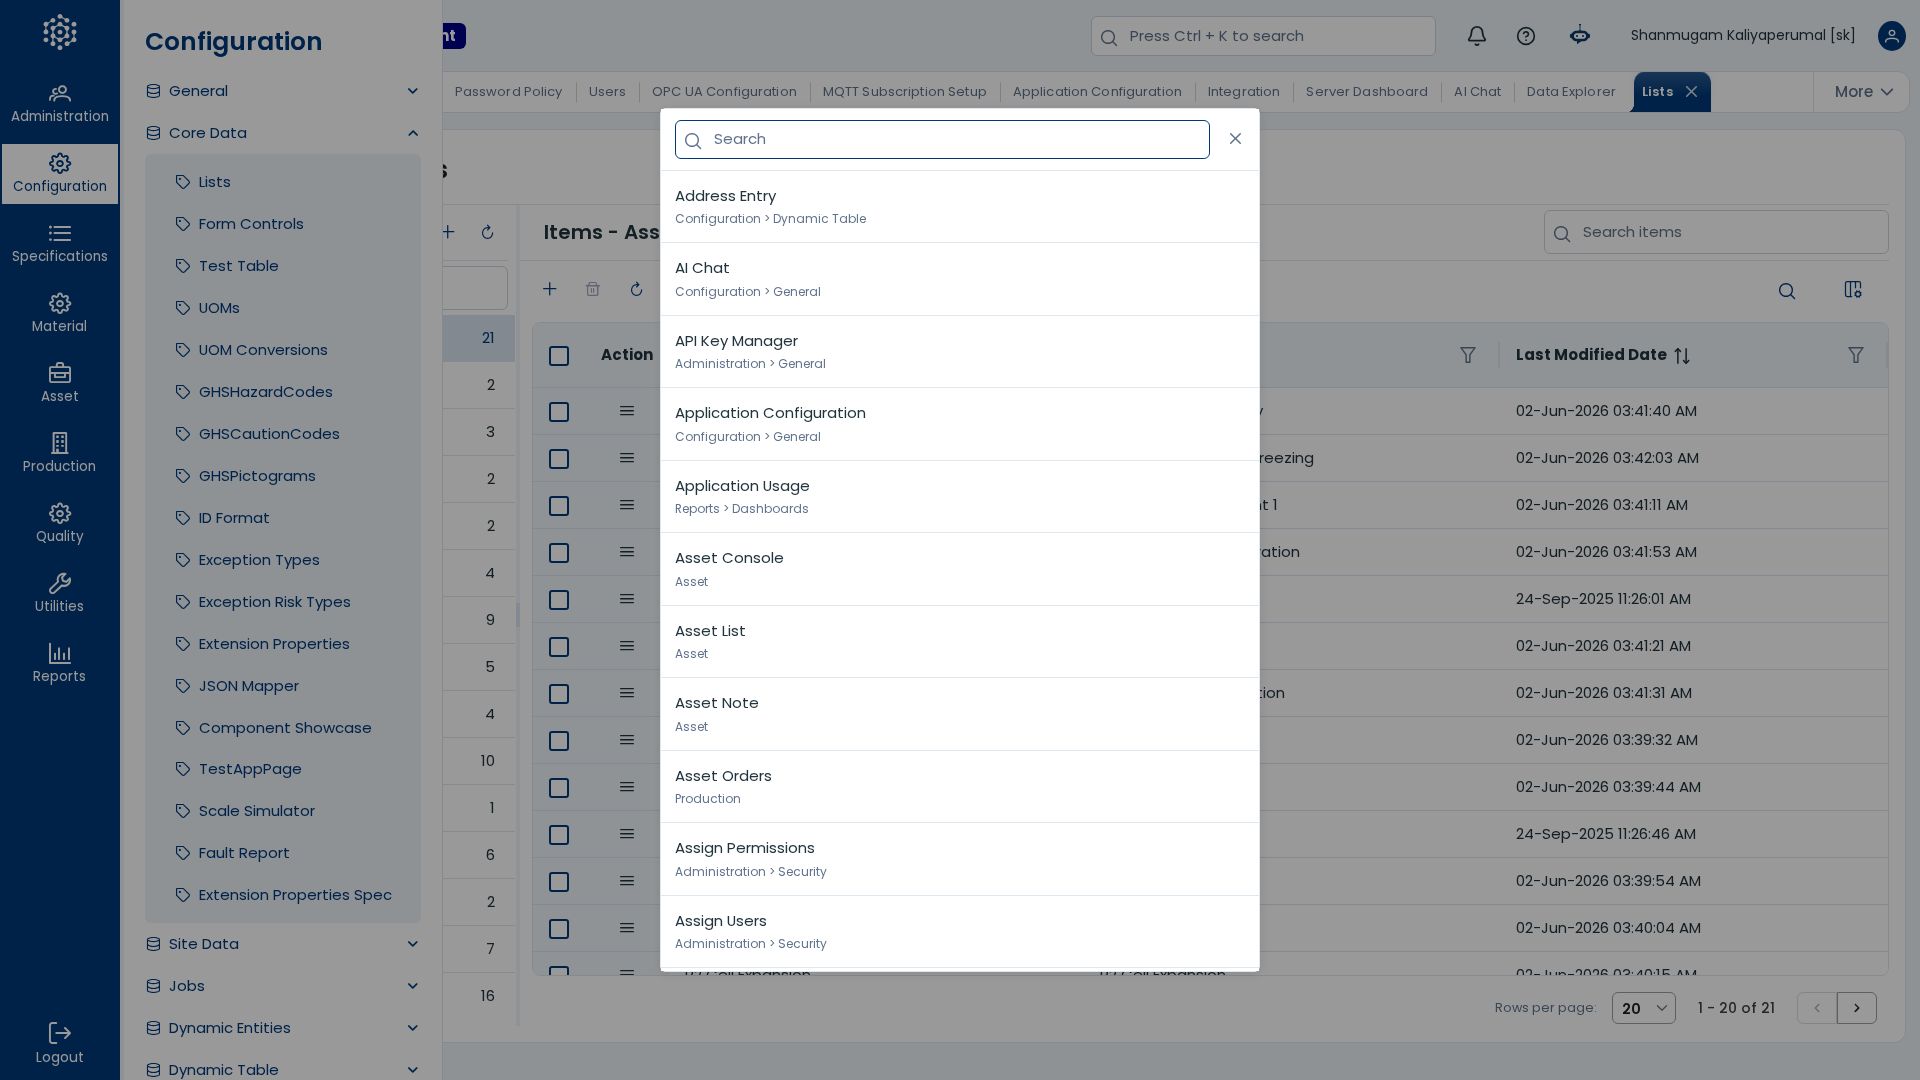This screenshot has width=1920, height=1080.
Task: Switch to Password Policy tab
Action: (x=508, y=92)
